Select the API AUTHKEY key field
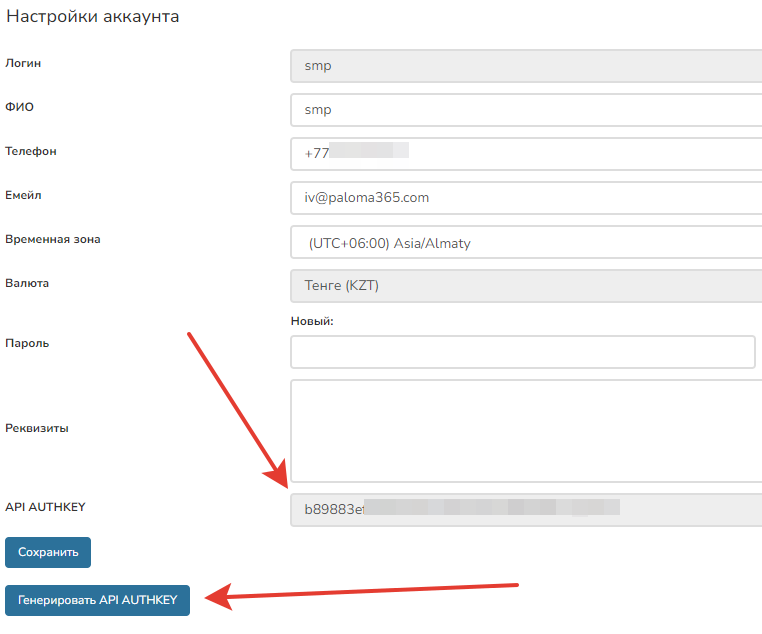 pyautogui.click(x=525, y=508)
